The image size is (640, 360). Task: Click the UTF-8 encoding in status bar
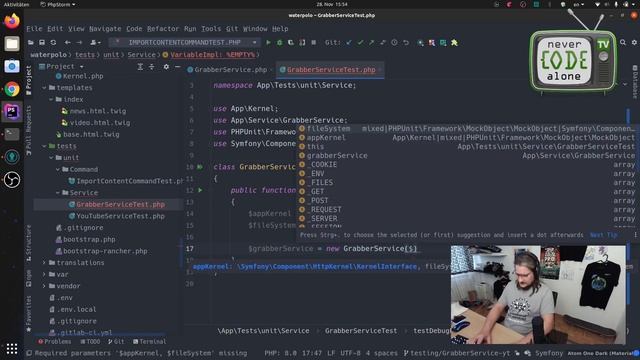[x=349, y=353]
